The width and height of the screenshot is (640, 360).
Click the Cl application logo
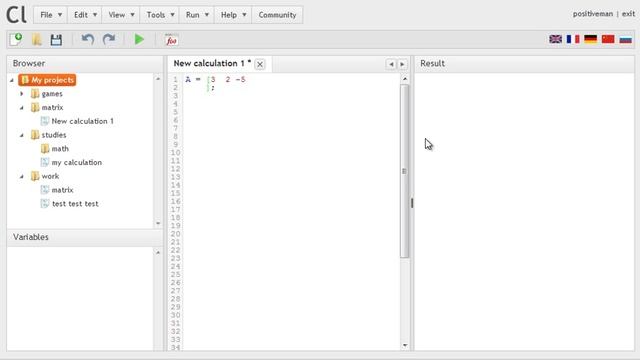[16, 15]
